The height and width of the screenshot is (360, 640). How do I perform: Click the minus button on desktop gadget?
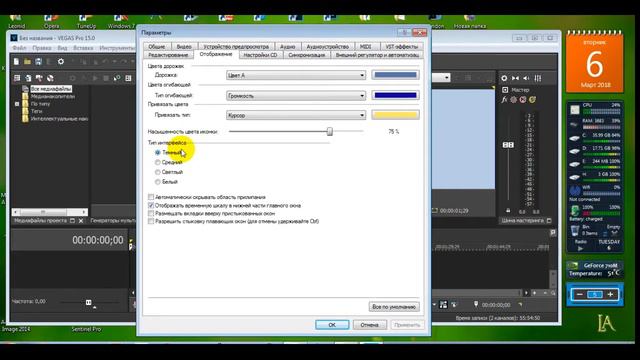click(580, 294)
